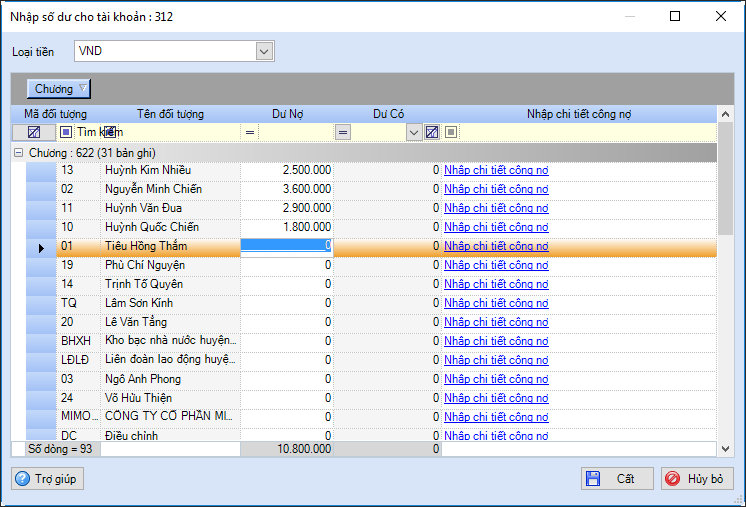Viewport: 746px width, 507px height.
Task: Click the equals operator icon in the Dư Nợ filter
Action: click(250, 132)
